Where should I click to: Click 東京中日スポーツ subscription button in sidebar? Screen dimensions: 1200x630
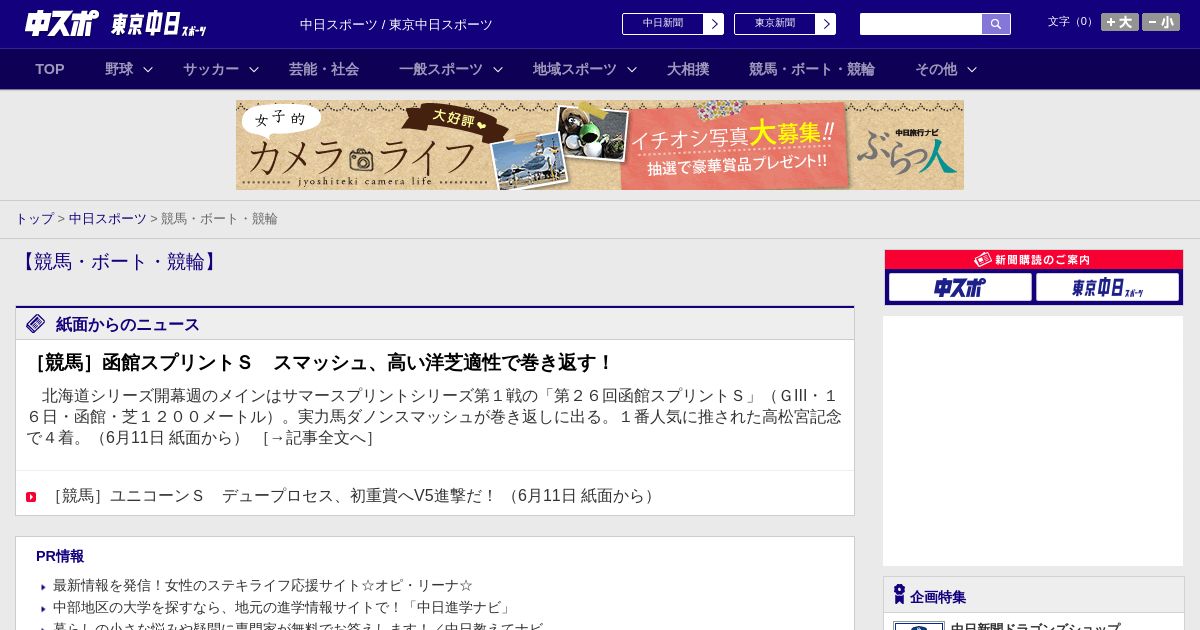tap(1107, 288)
